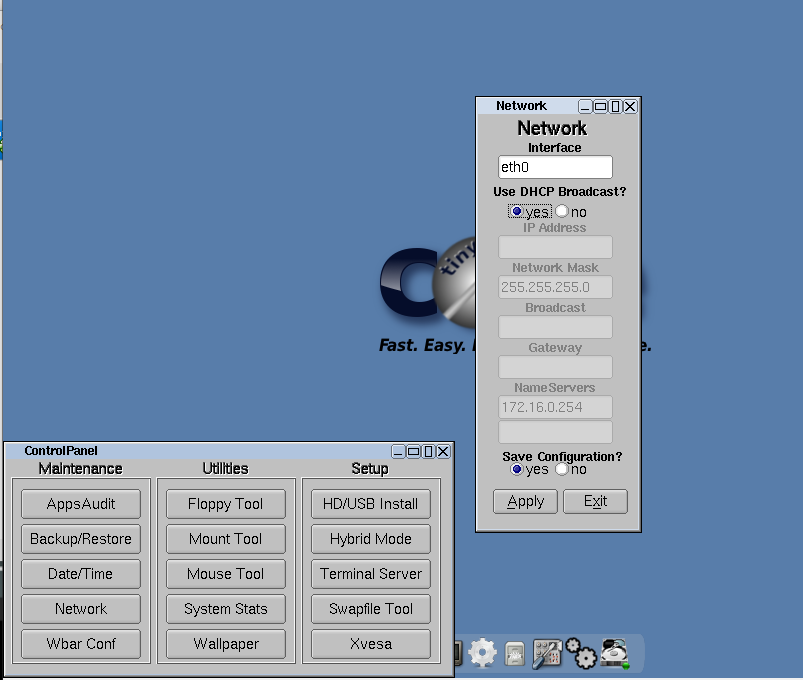Launch the HD/USB Install tool

(x=370, y=504)
